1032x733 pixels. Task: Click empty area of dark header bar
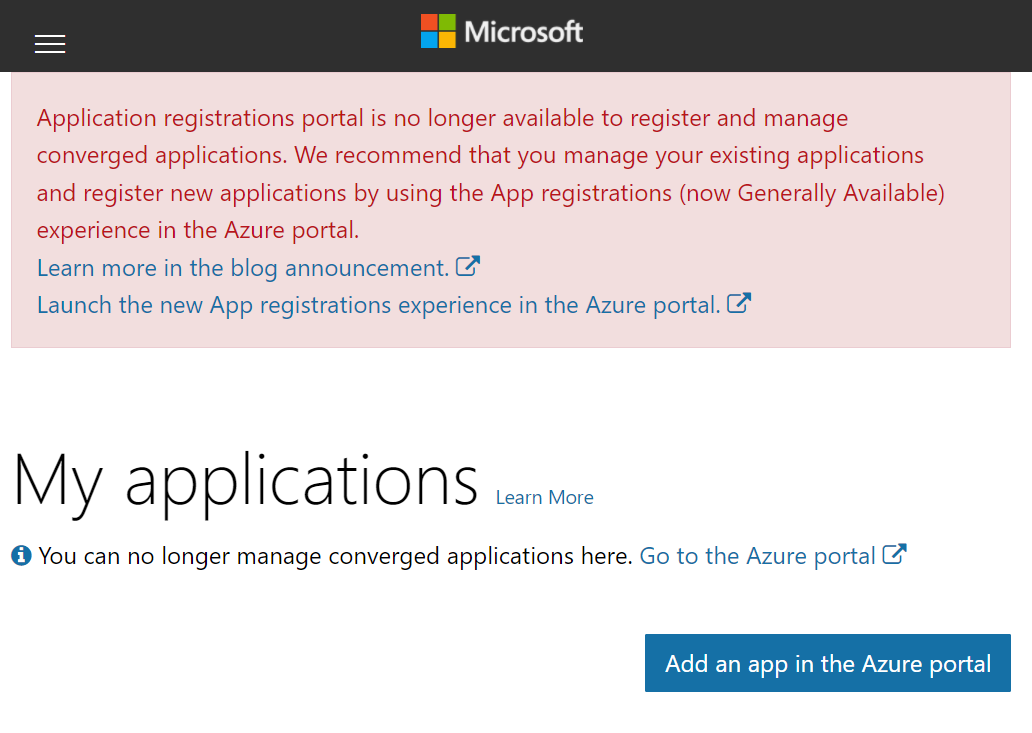coord(800,36)
